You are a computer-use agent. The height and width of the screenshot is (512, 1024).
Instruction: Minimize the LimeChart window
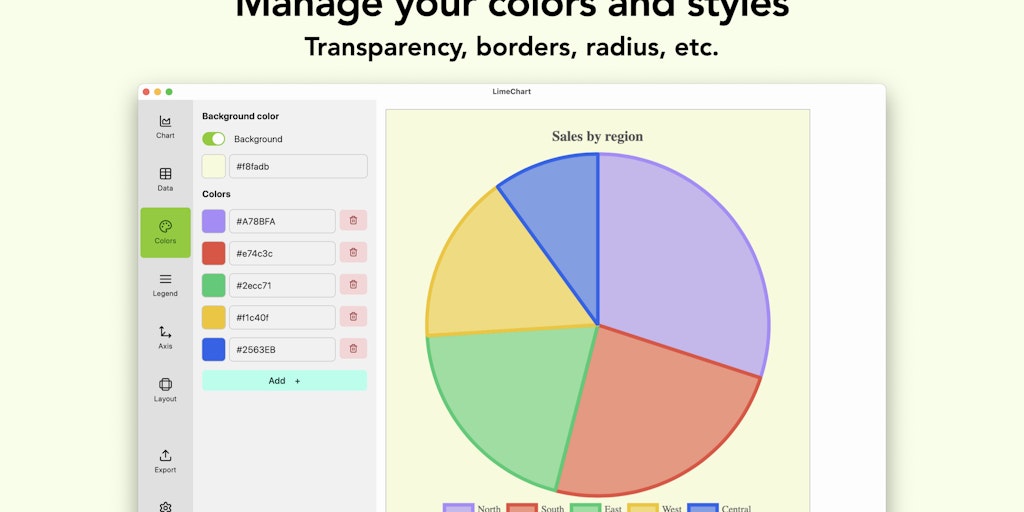point(157,91)
